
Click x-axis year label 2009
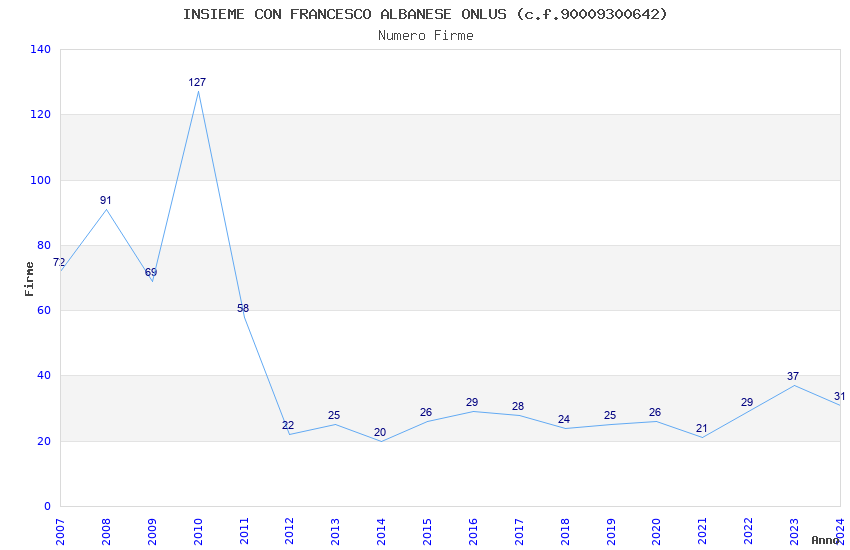coord(152,532)
